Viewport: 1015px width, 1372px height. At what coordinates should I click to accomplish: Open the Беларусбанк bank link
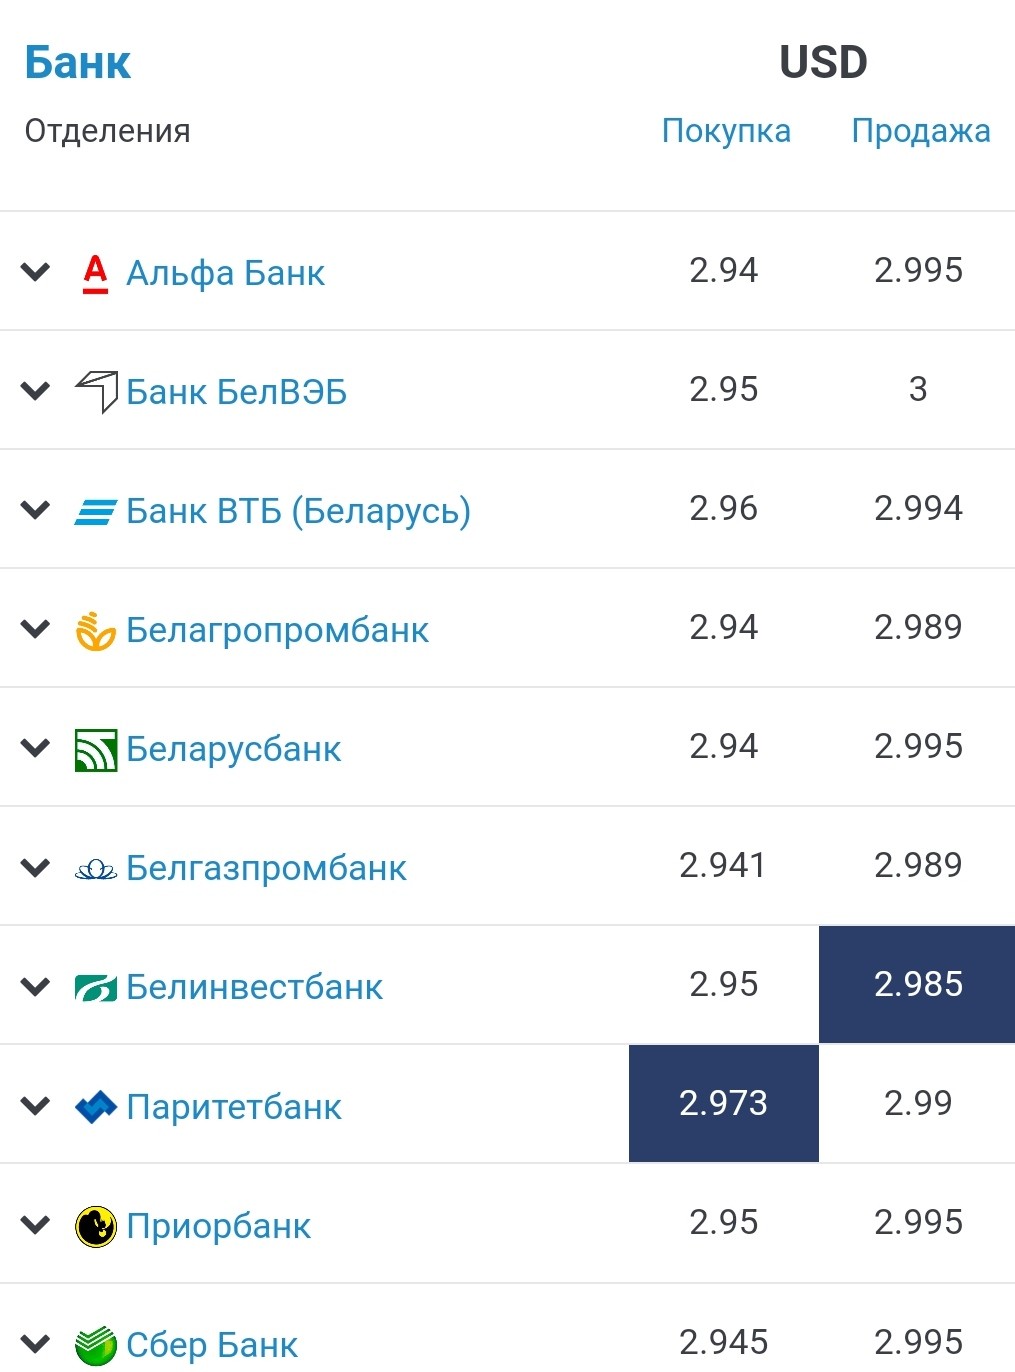(x=234, y=749)
